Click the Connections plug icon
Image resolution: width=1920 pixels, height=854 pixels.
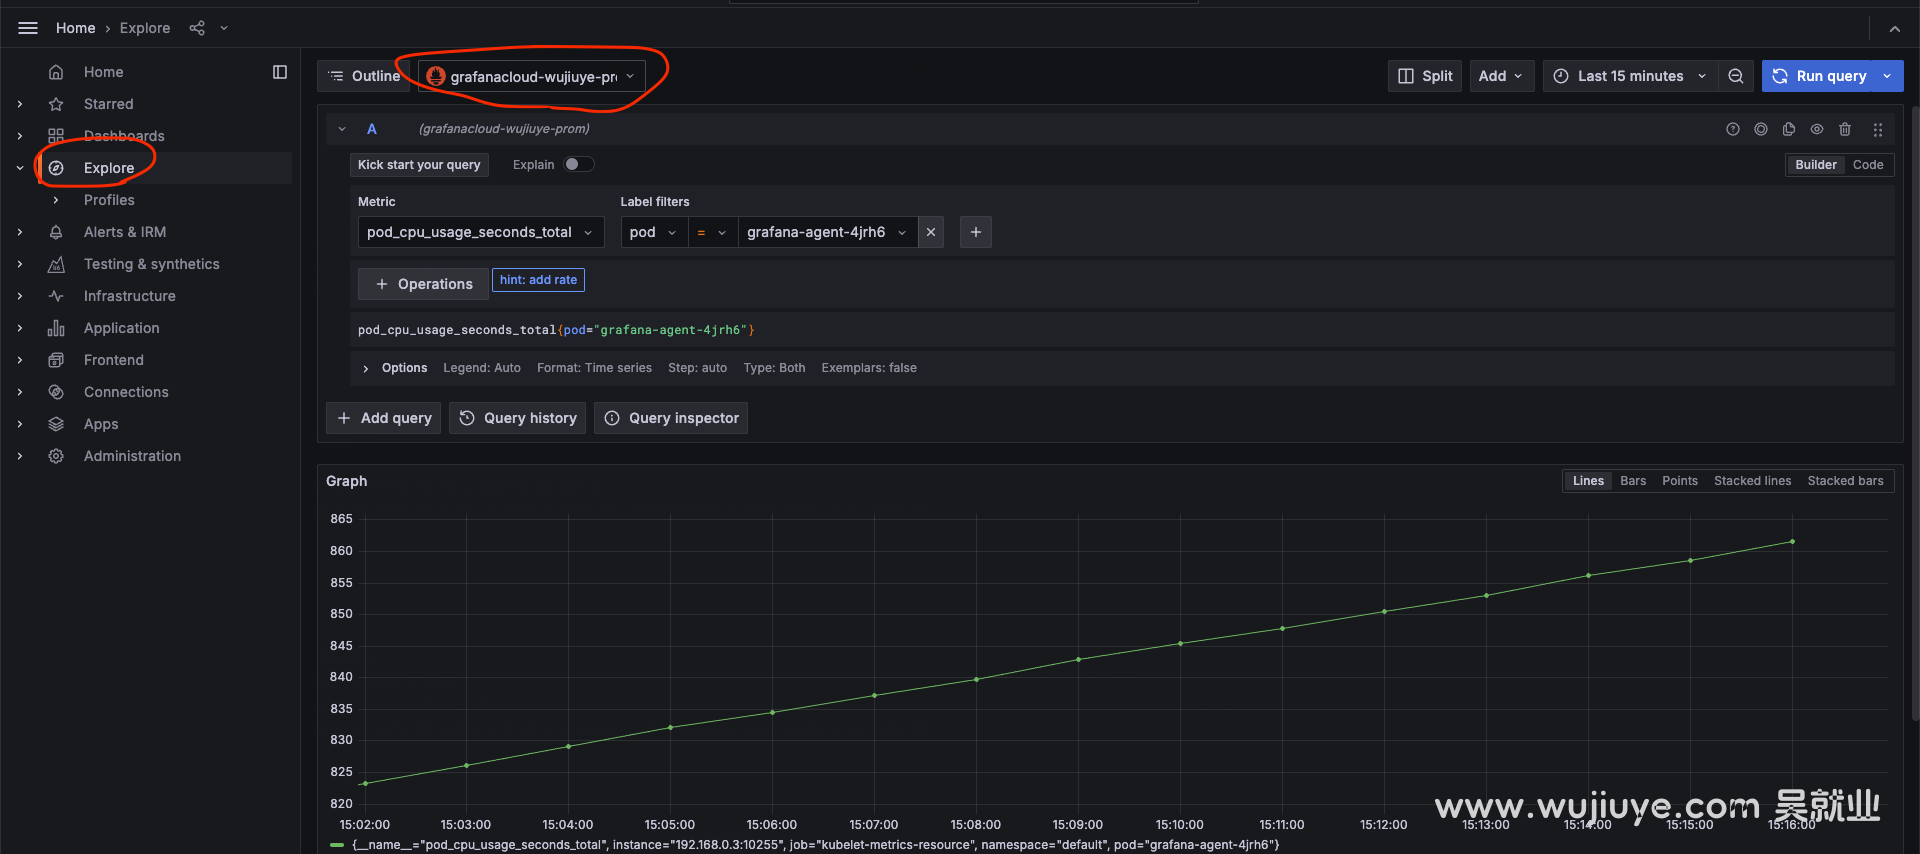tap(56, 392)
